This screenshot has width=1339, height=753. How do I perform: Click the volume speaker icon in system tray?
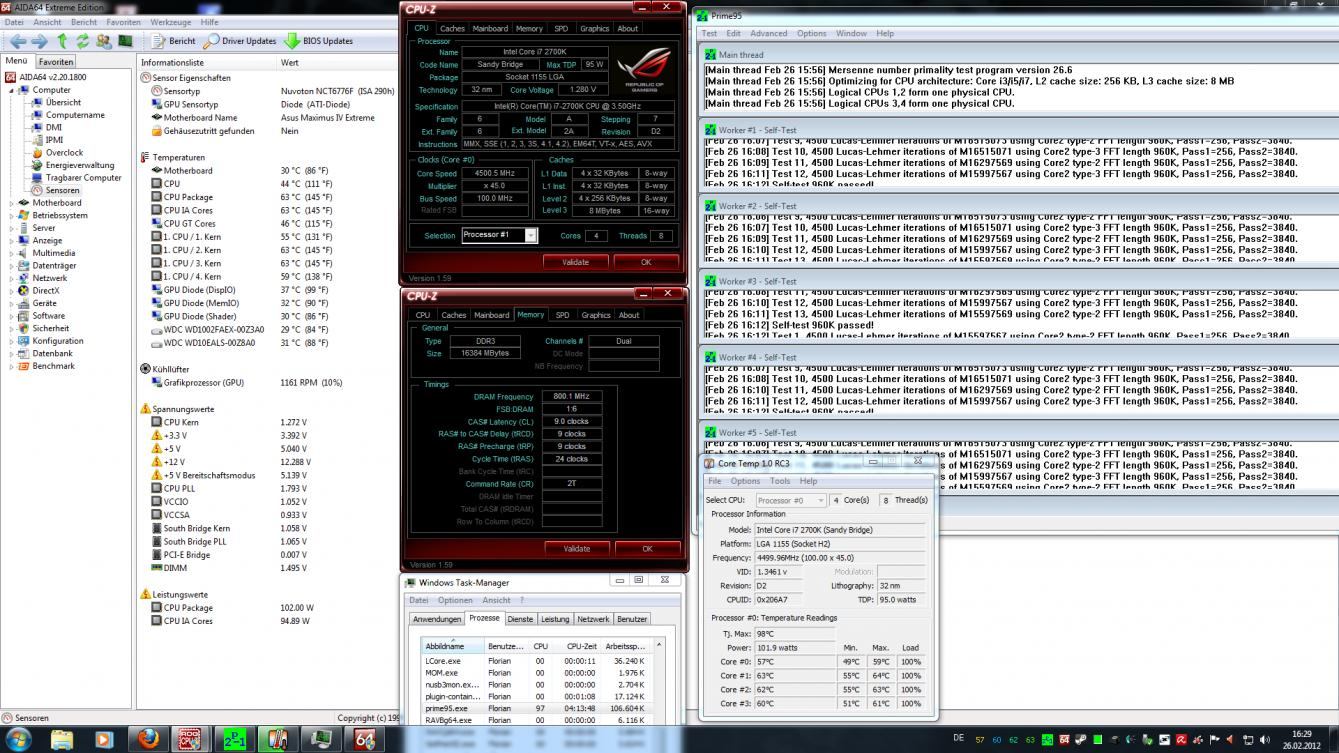[1265, 740]
